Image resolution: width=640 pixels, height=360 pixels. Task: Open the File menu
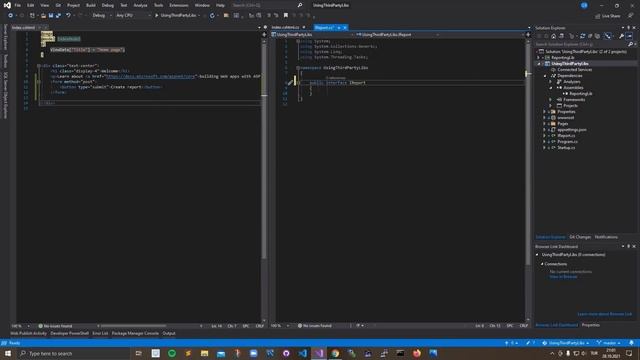[x=18, y=5]
